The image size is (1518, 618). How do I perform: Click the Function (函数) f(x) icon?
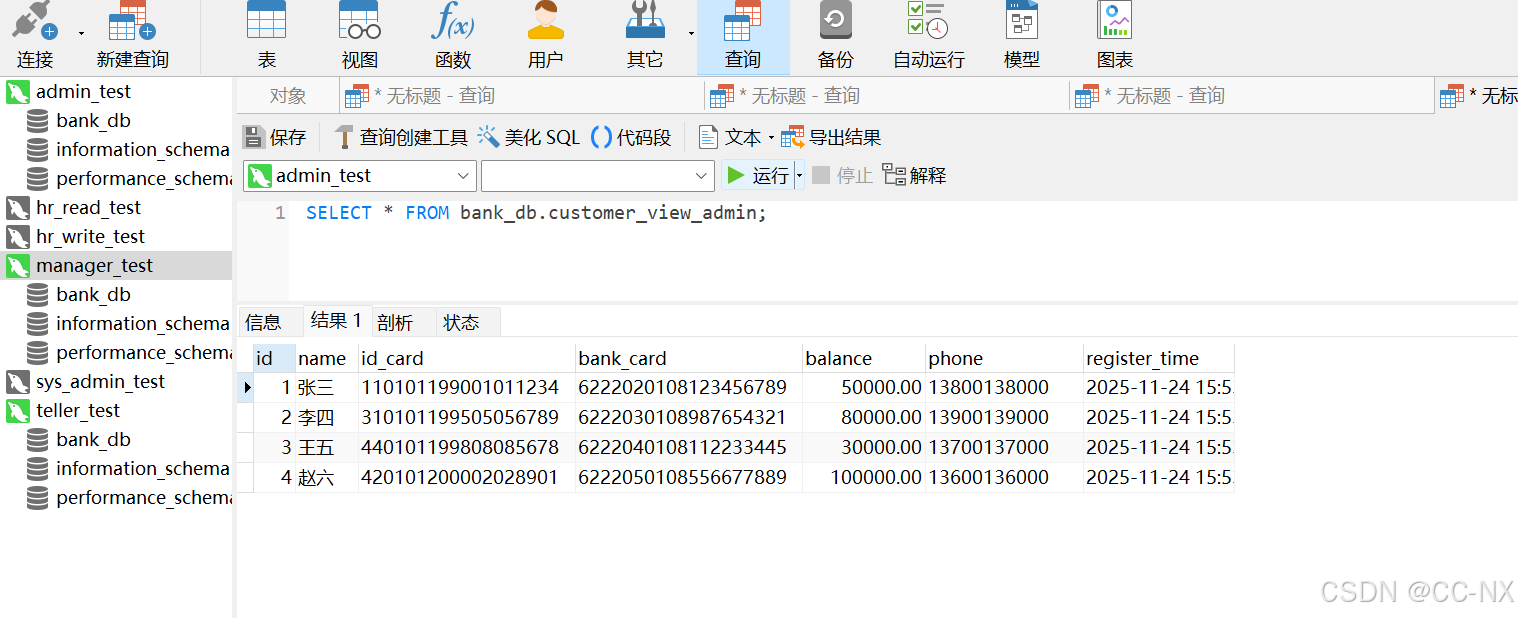(x=452, y=20)
